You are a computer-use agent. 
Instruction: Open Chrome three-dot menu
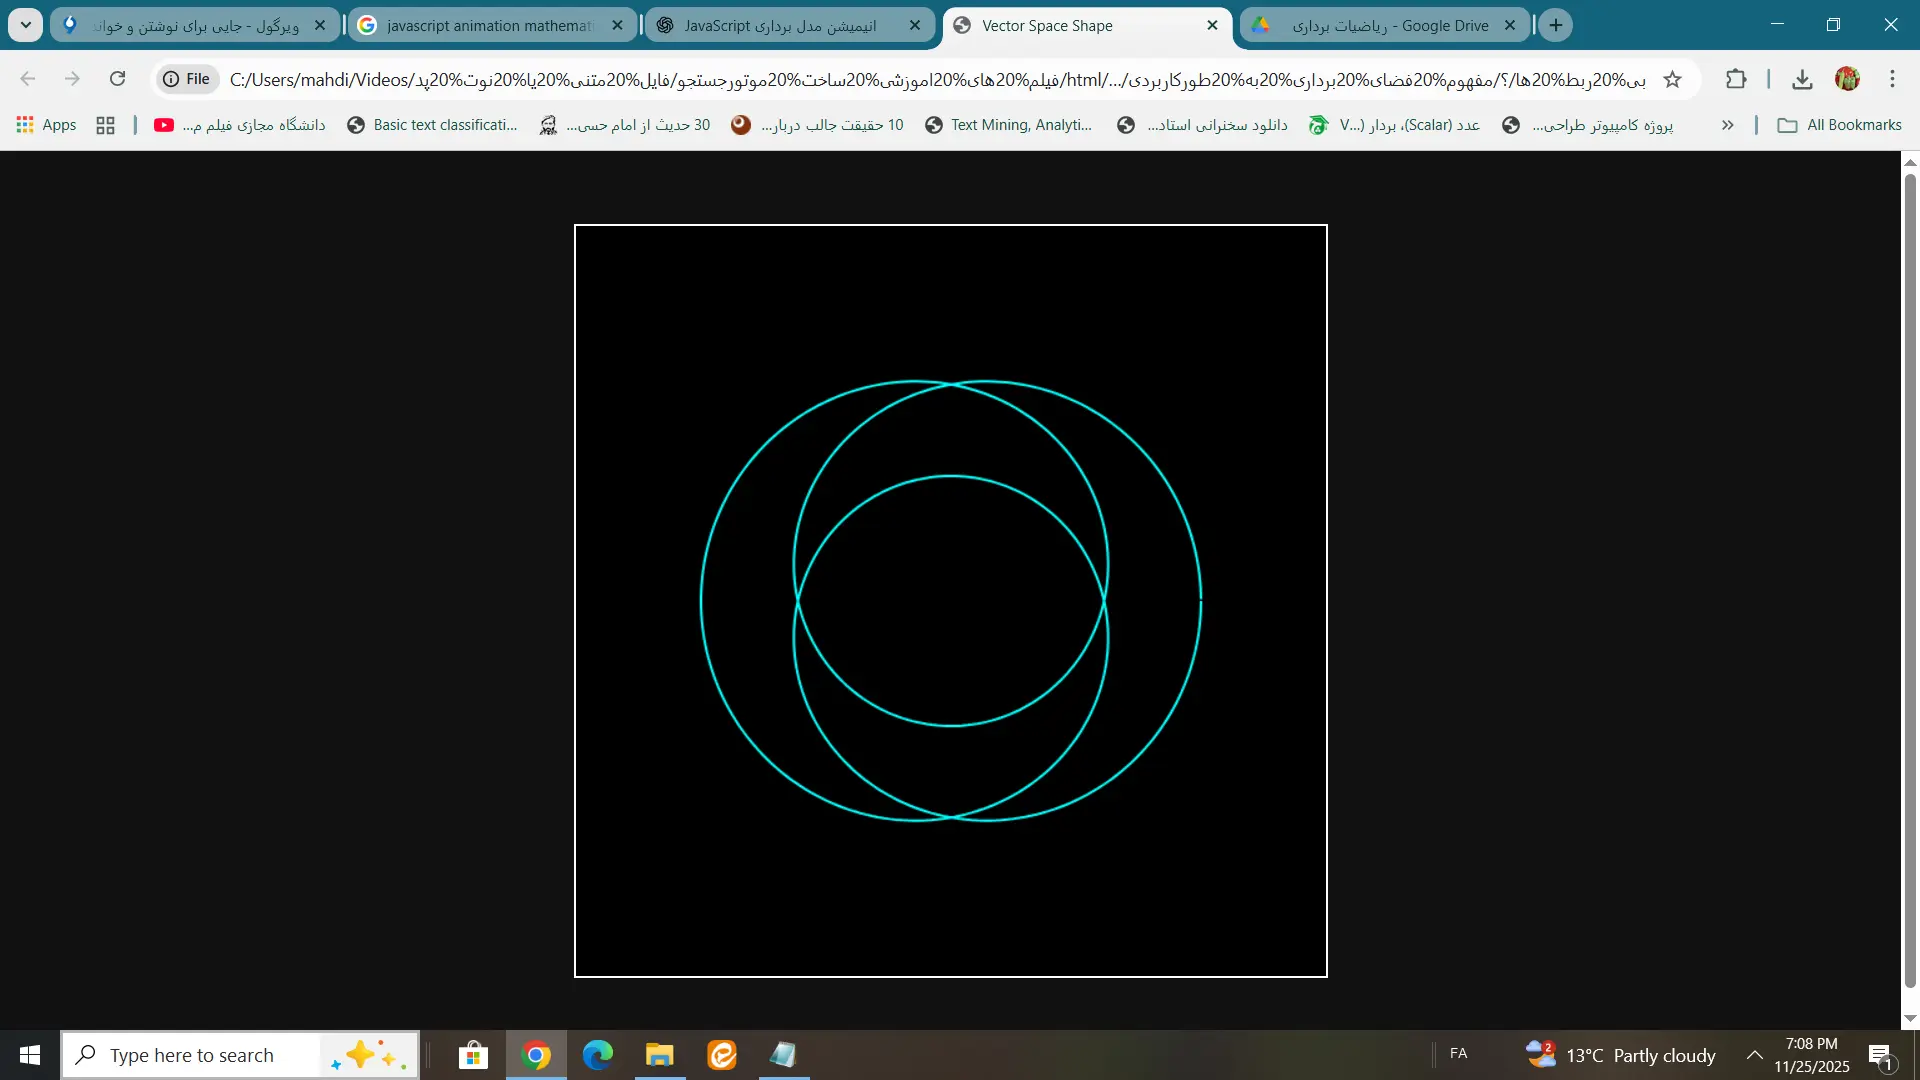pos(1892,79)
